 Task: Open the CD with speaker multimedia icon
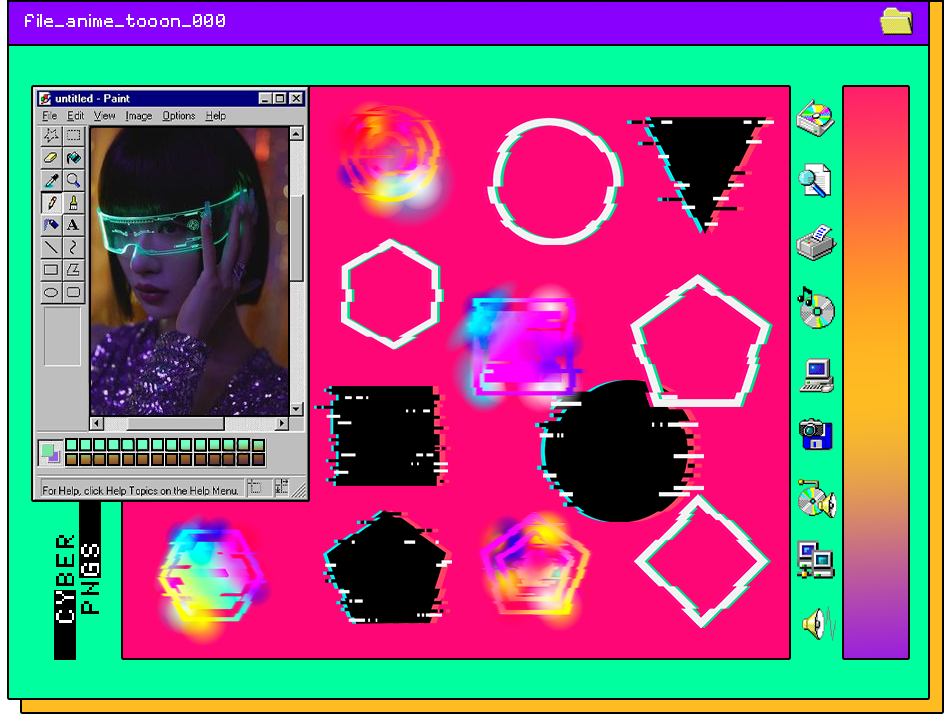pos(817,499)
